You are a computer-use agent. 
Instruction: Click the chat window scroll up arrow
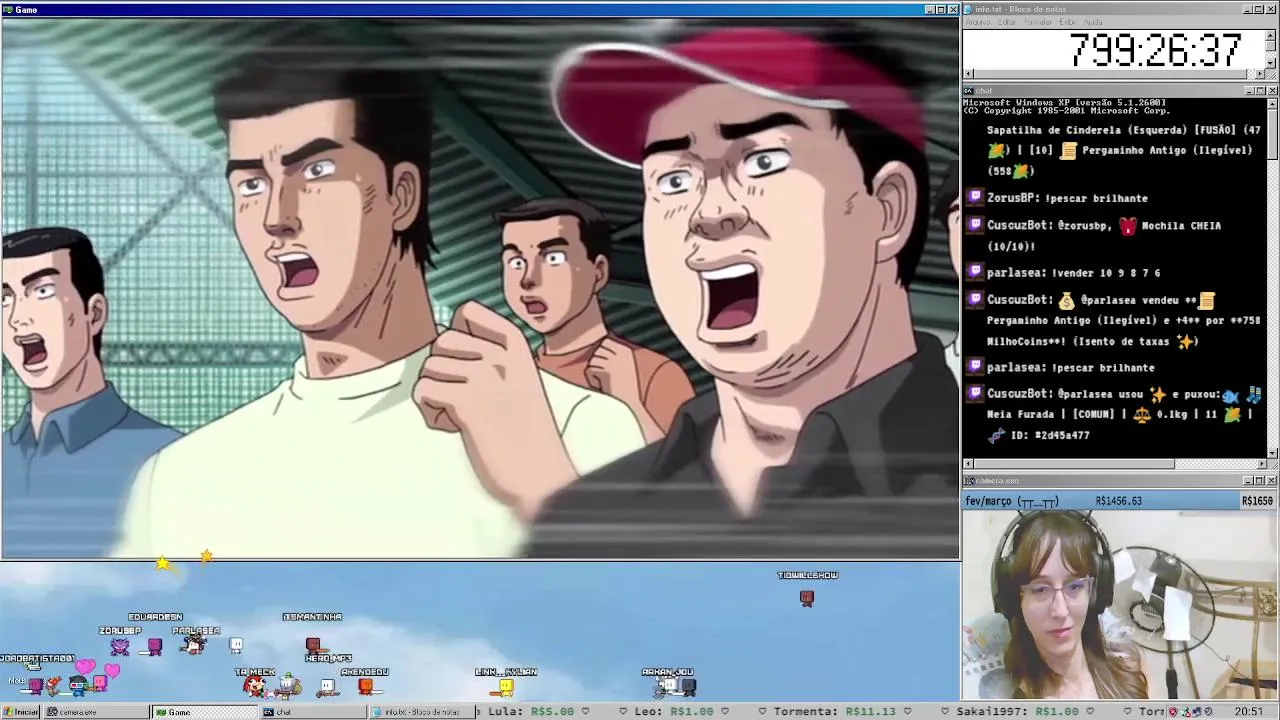point(1272,103)
